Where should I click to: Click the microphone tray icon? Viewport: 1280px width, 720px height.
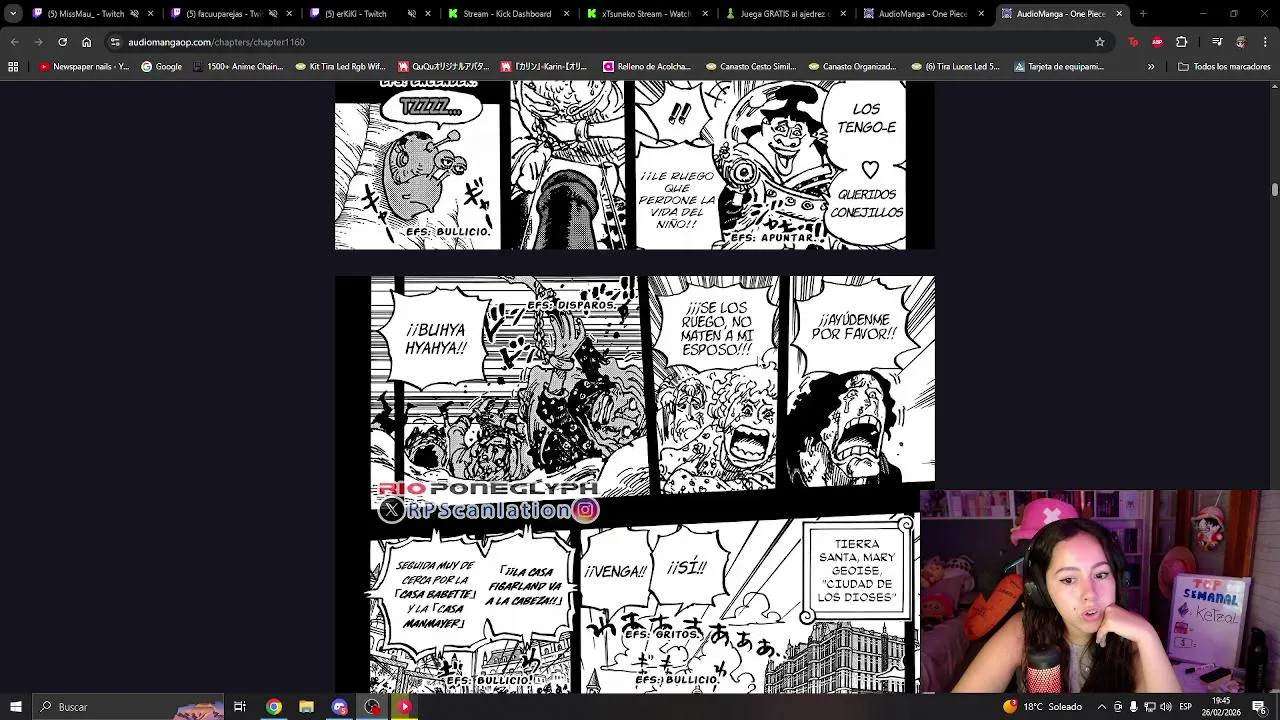click(x=1133, y=707)
